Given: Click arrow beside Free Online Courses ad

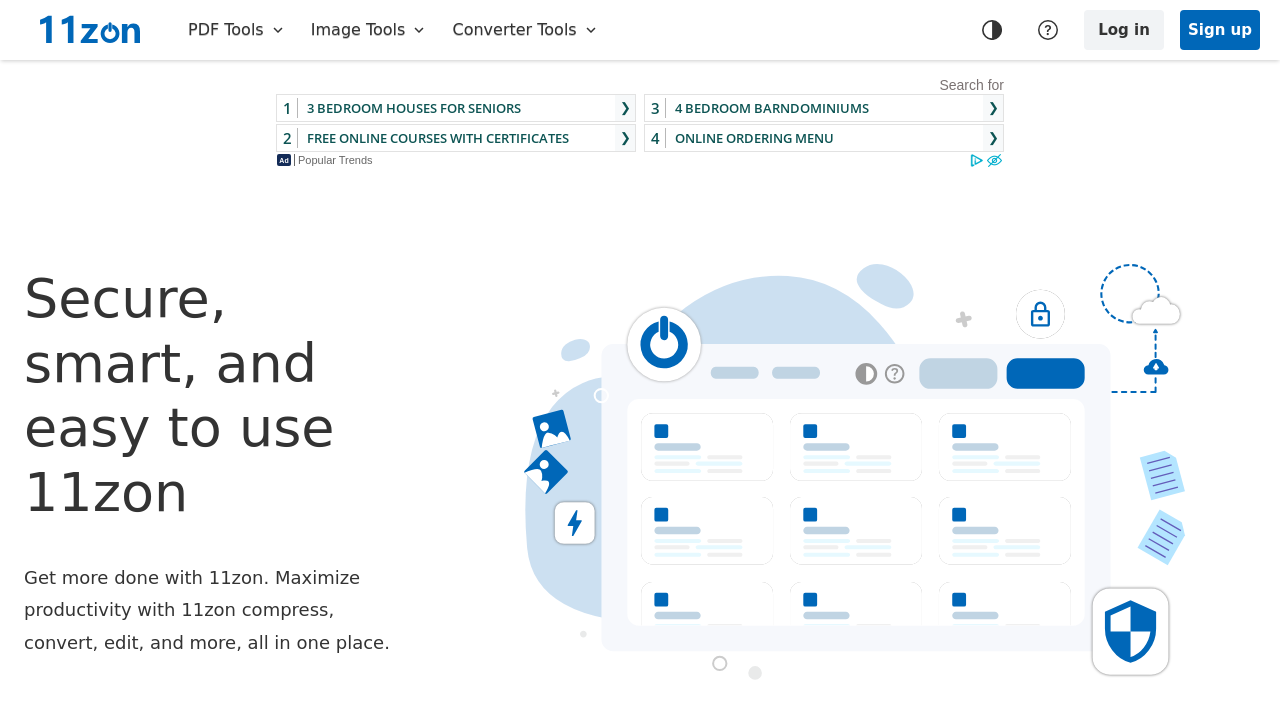Looking at the screenshot, I should [x=625, y=138].
